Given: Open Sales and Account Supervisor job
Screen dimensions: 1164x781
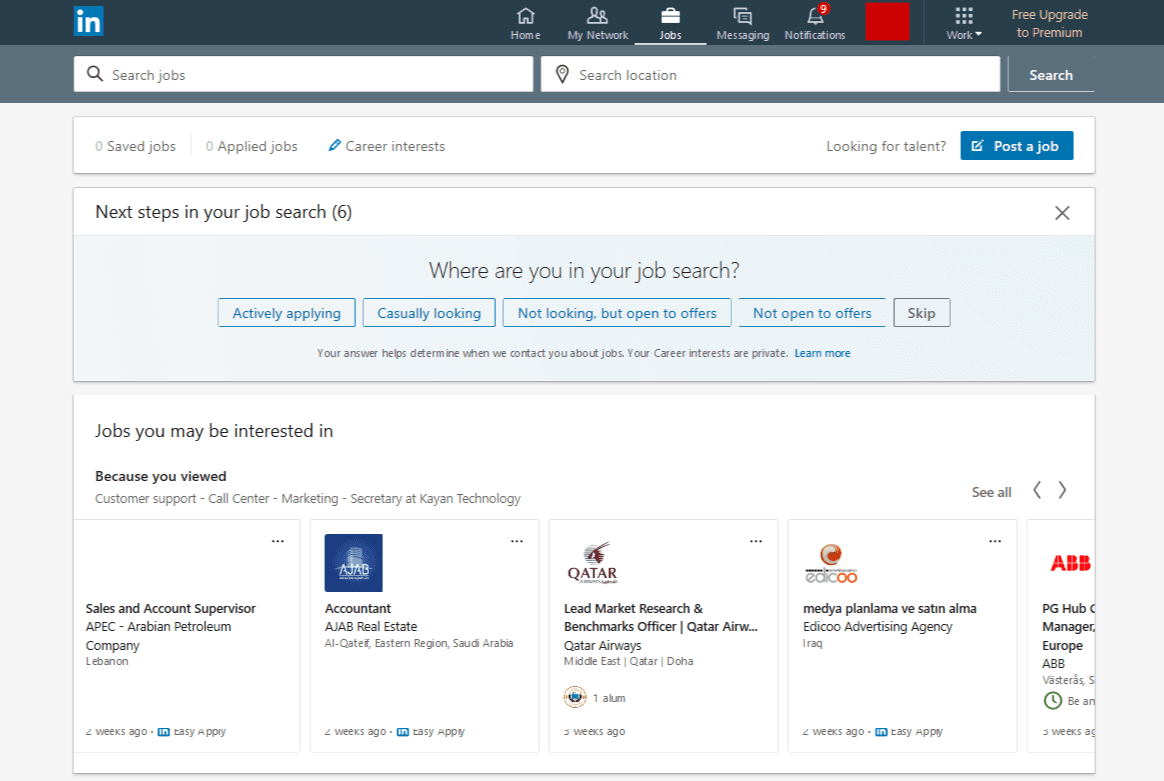Looking at the screenshot, I should click(171, 608).
